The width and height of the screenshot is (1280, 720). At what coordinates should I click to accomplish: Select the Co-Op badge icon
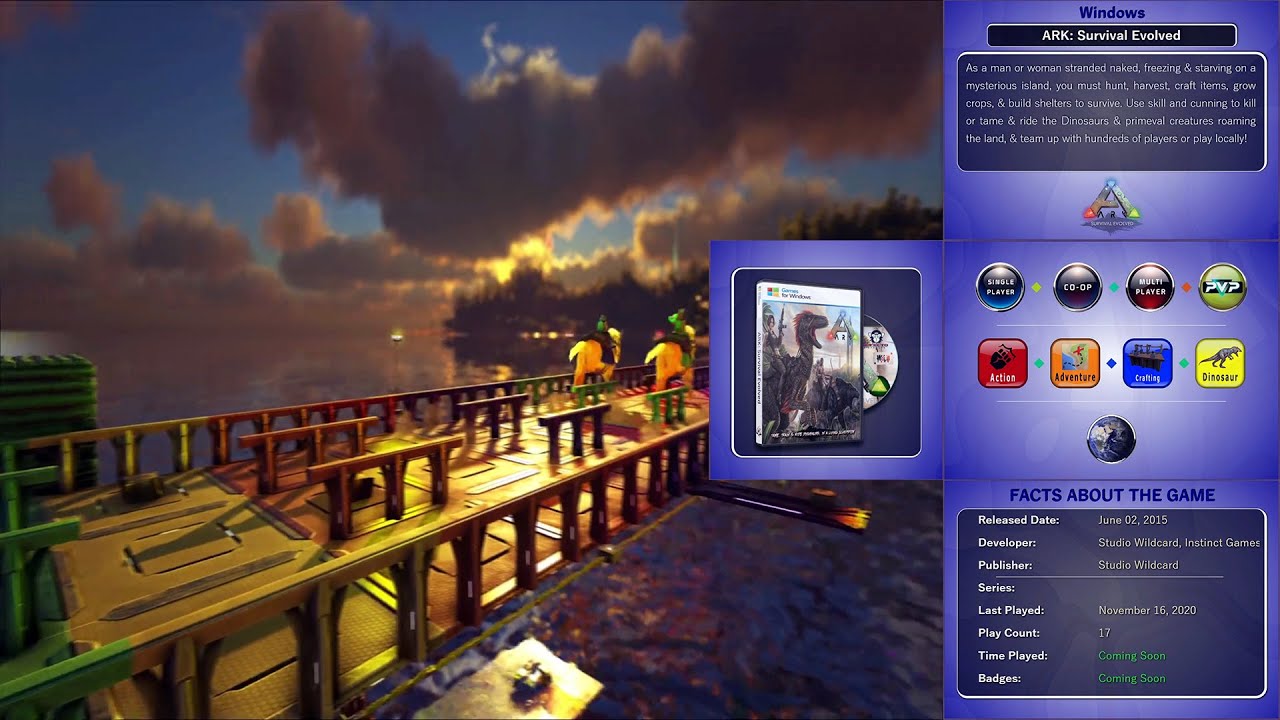1077,287
